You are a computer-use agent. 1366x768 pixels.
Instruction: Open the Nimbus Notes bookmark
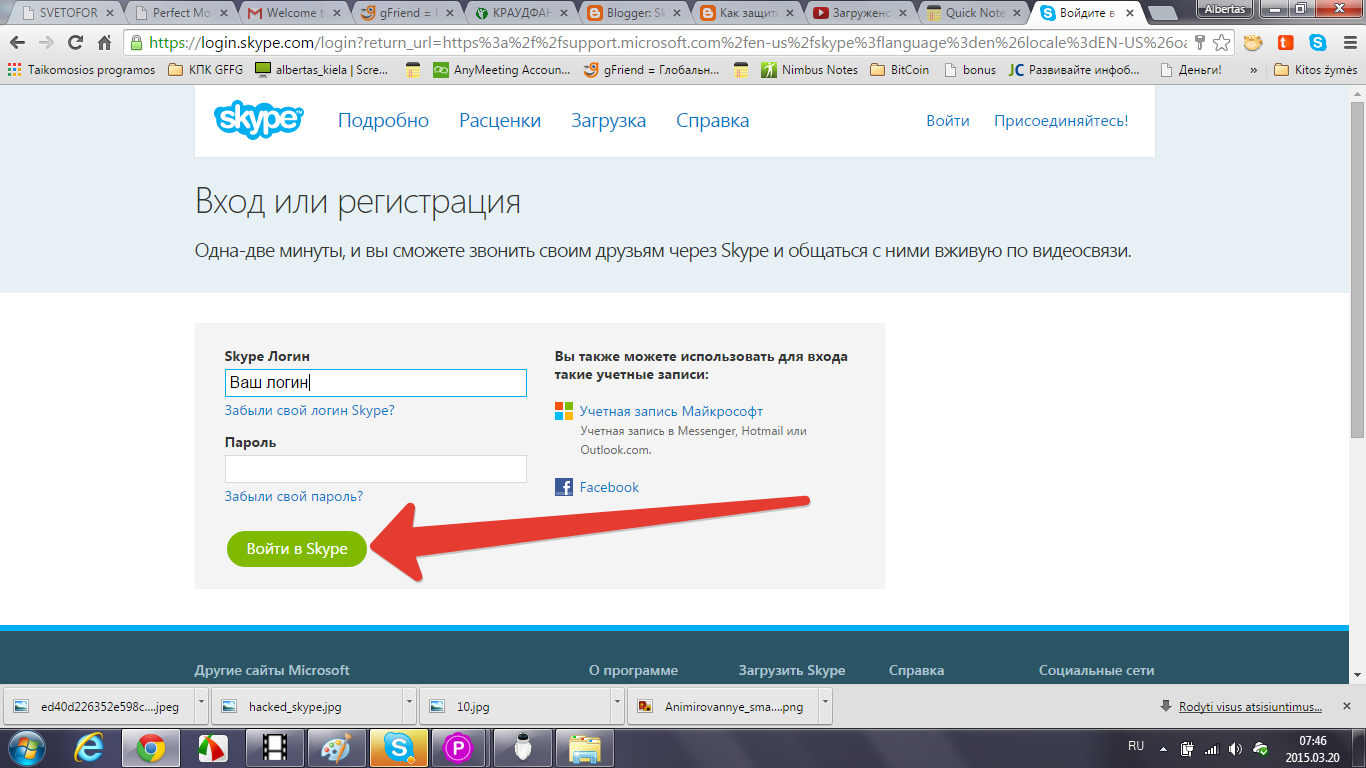click(809, 70)
